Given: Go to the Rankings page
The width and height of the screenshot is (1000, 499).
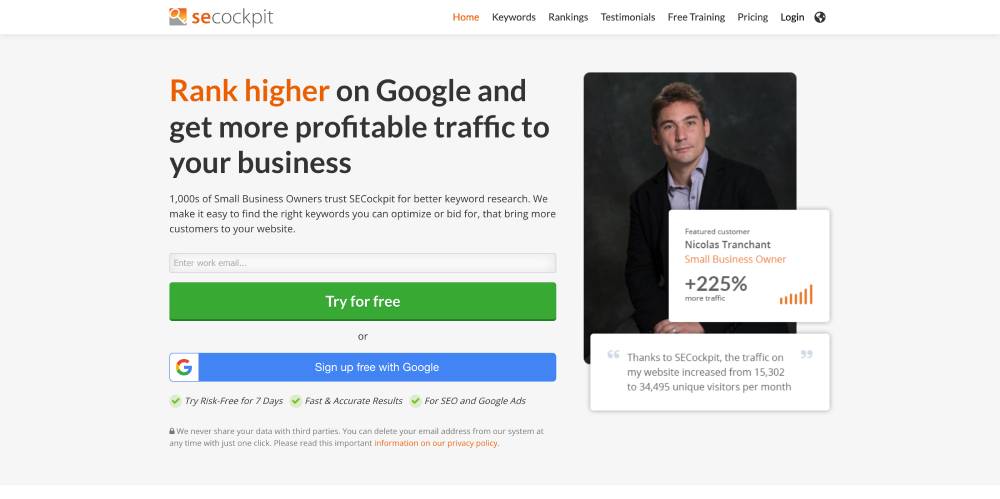Looking at the screenshot, I should point(568,17).
